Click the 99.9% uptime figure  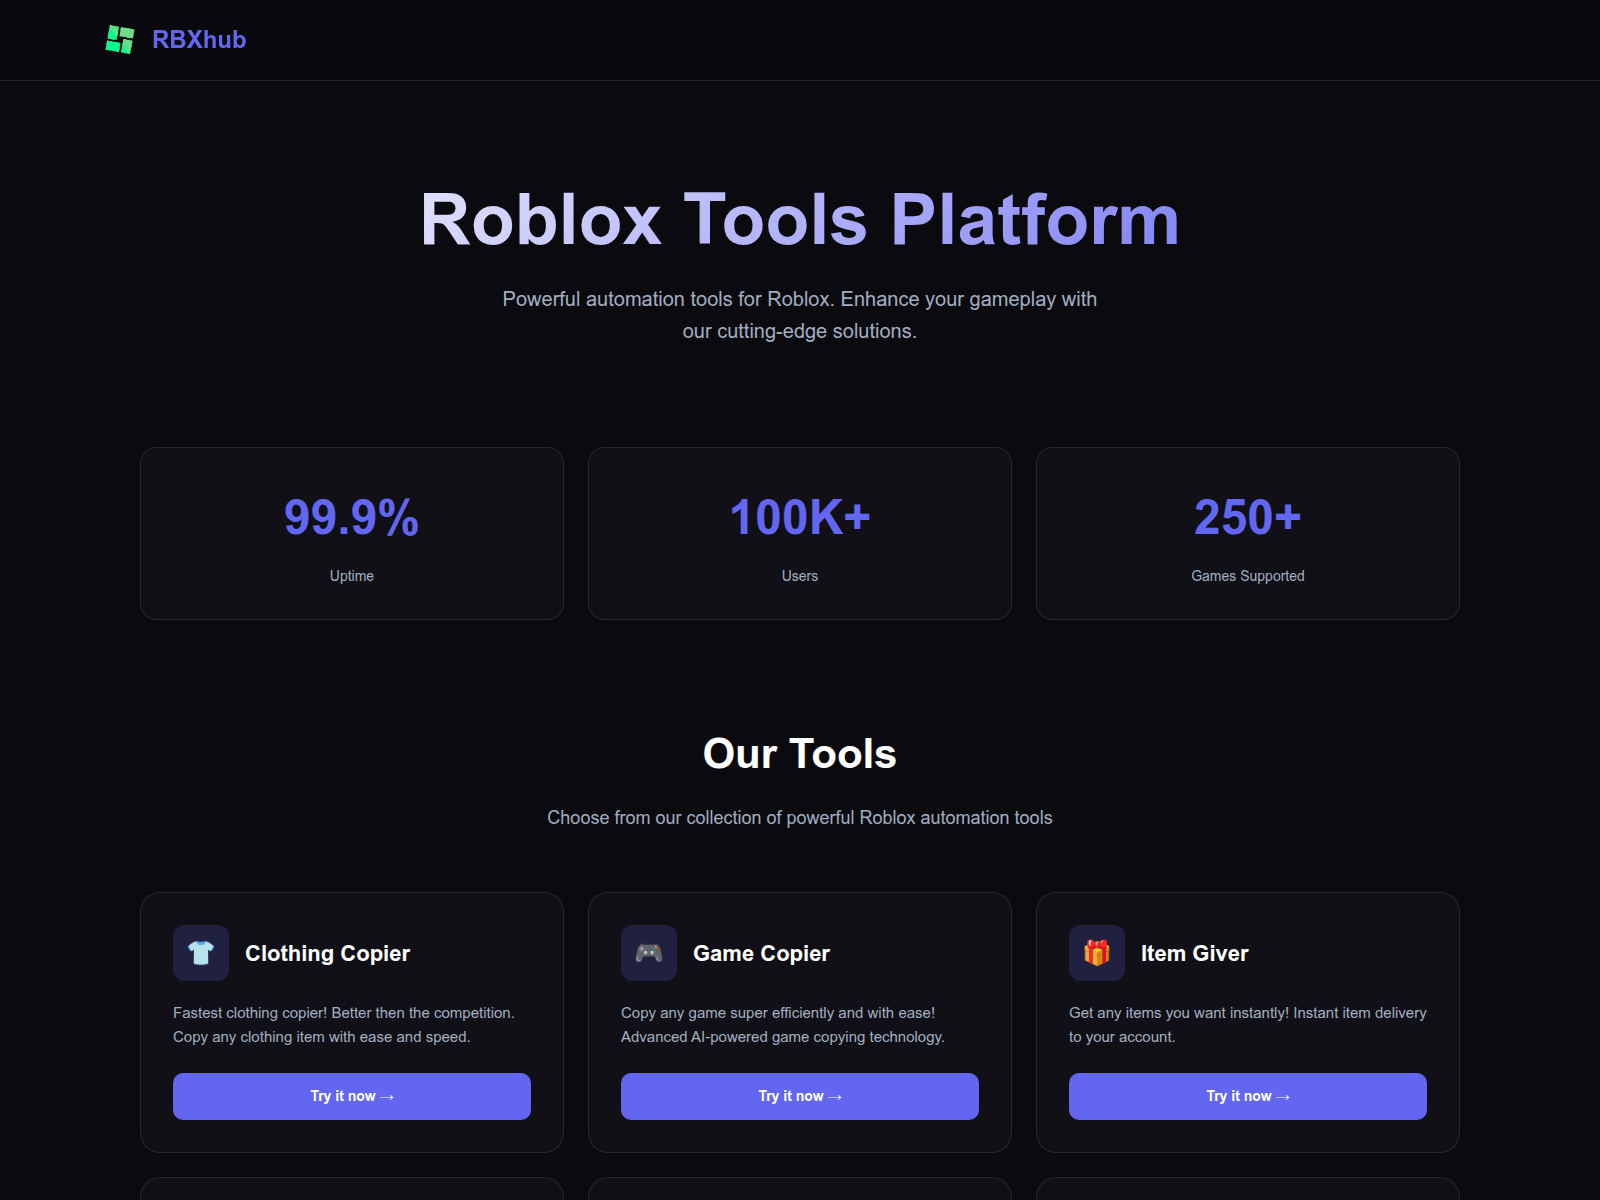tap(352, 518)
